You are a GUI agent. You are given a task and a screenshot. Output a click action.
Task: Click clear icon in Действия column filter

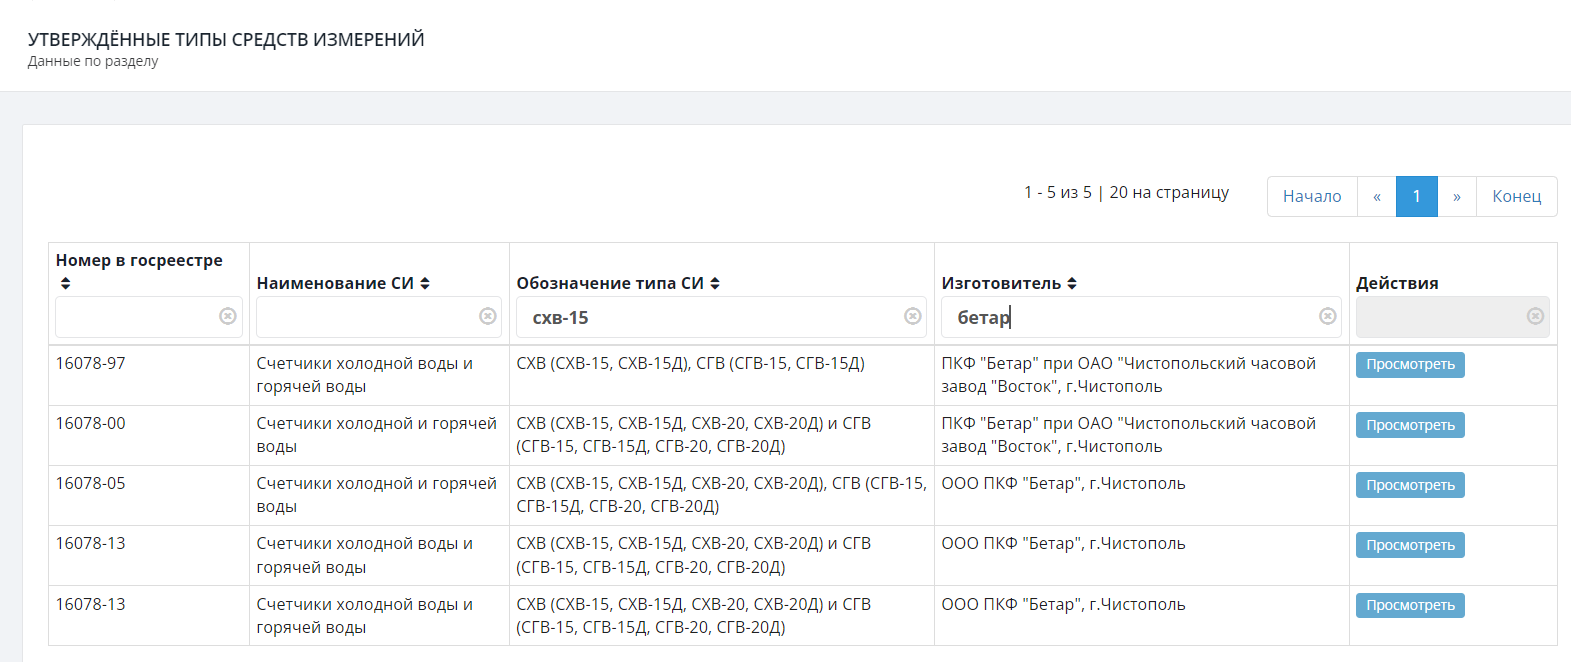coord(1535,316)
